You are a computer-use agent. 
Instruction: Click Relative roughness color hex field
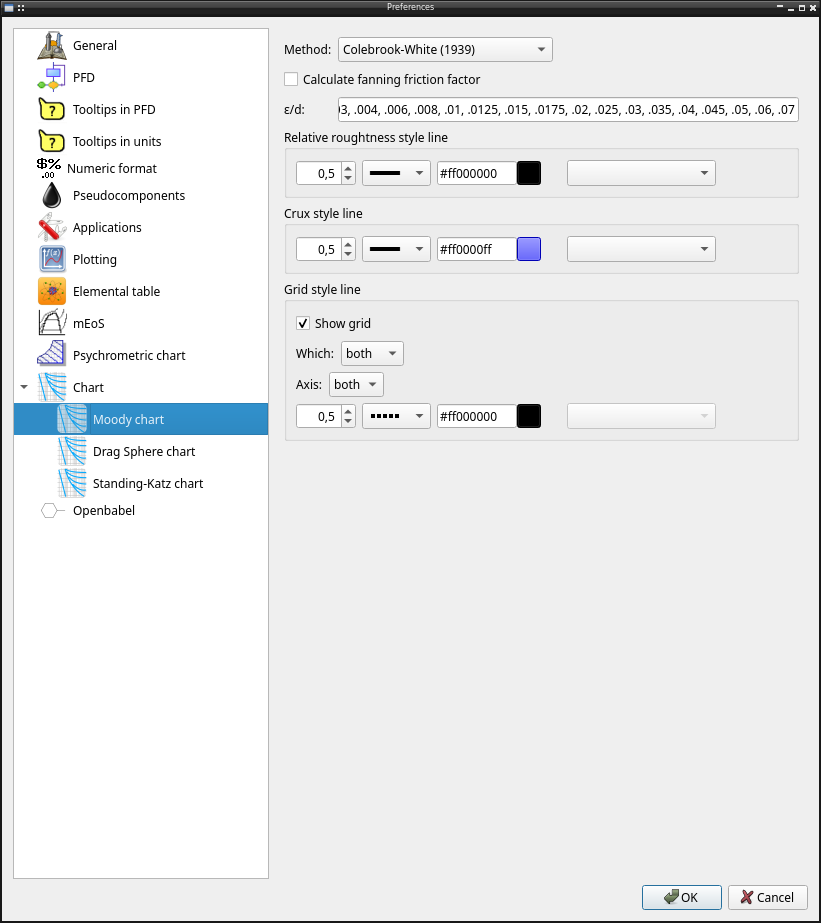pos(477,173)
